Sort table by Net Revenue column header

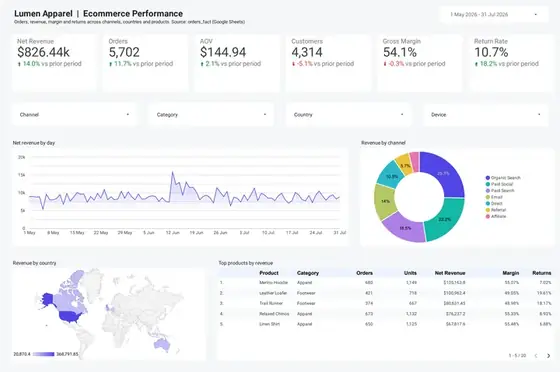pyautogui.click(x=450, y=273)
